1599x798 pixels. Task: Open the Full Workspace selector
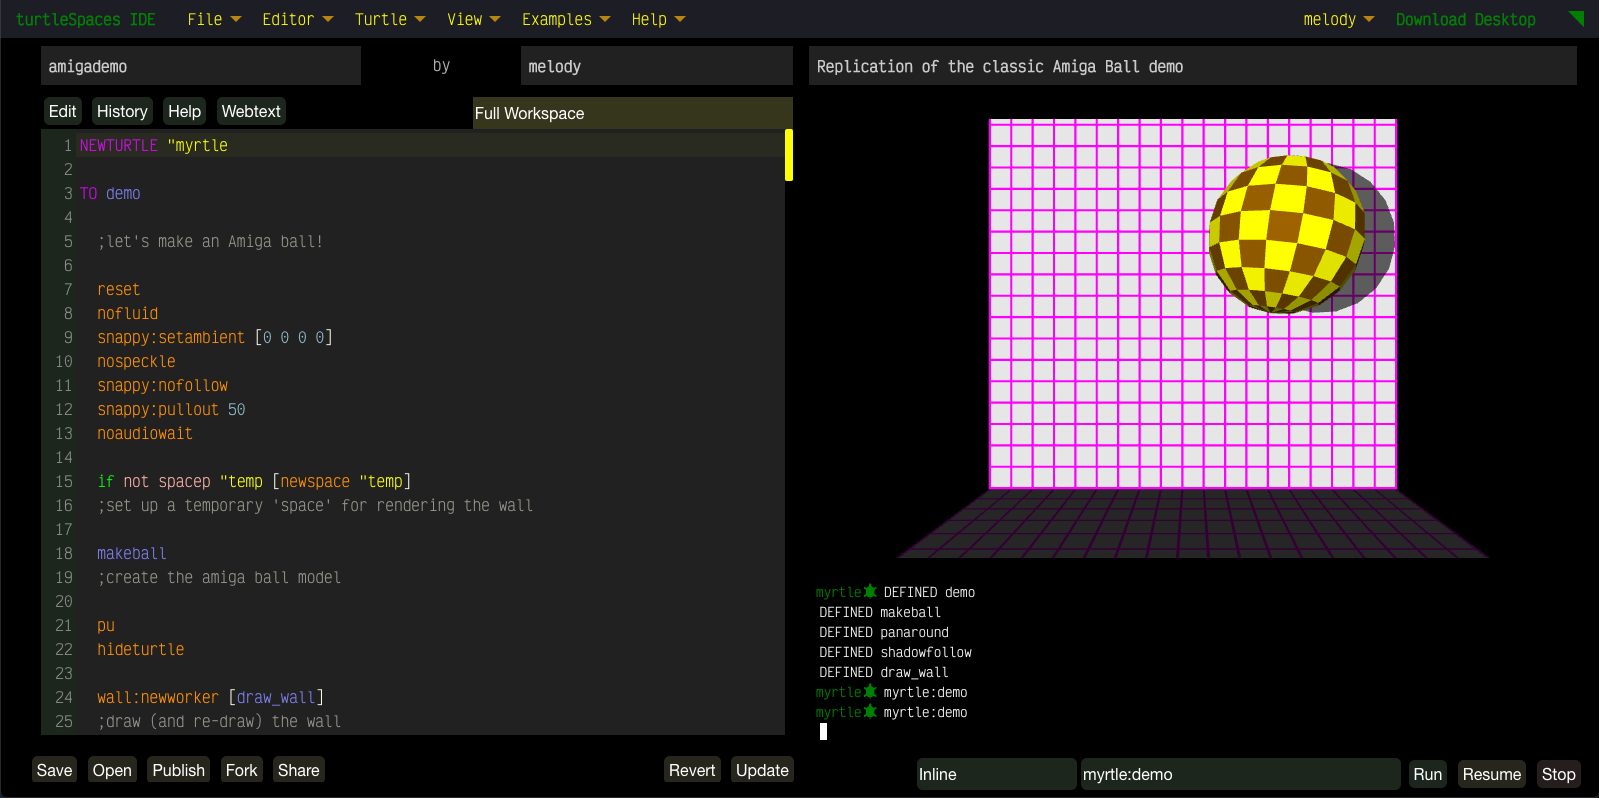click(632, 113)
